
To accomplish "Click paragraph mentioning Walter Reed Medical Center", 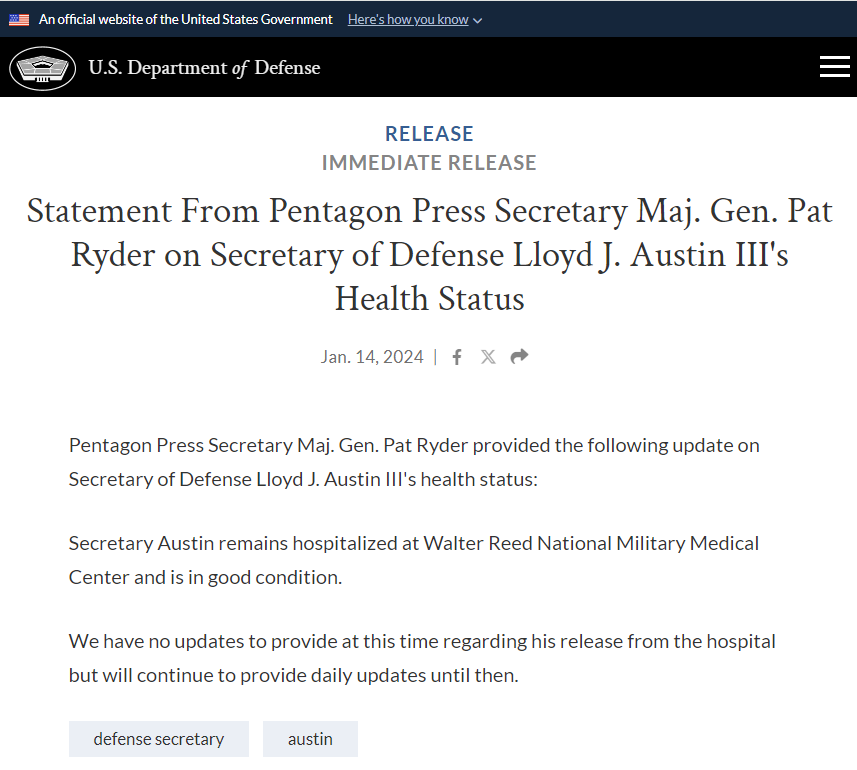I will (x=414, y=560).
